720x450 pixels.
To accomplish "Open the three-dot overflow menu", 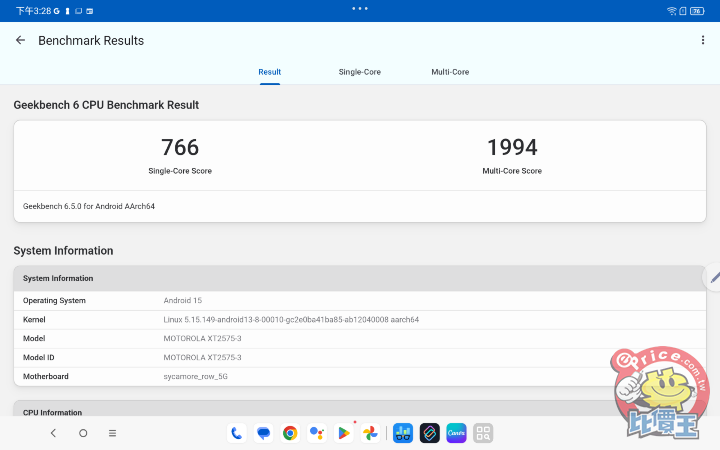I will tap(703, 41).
